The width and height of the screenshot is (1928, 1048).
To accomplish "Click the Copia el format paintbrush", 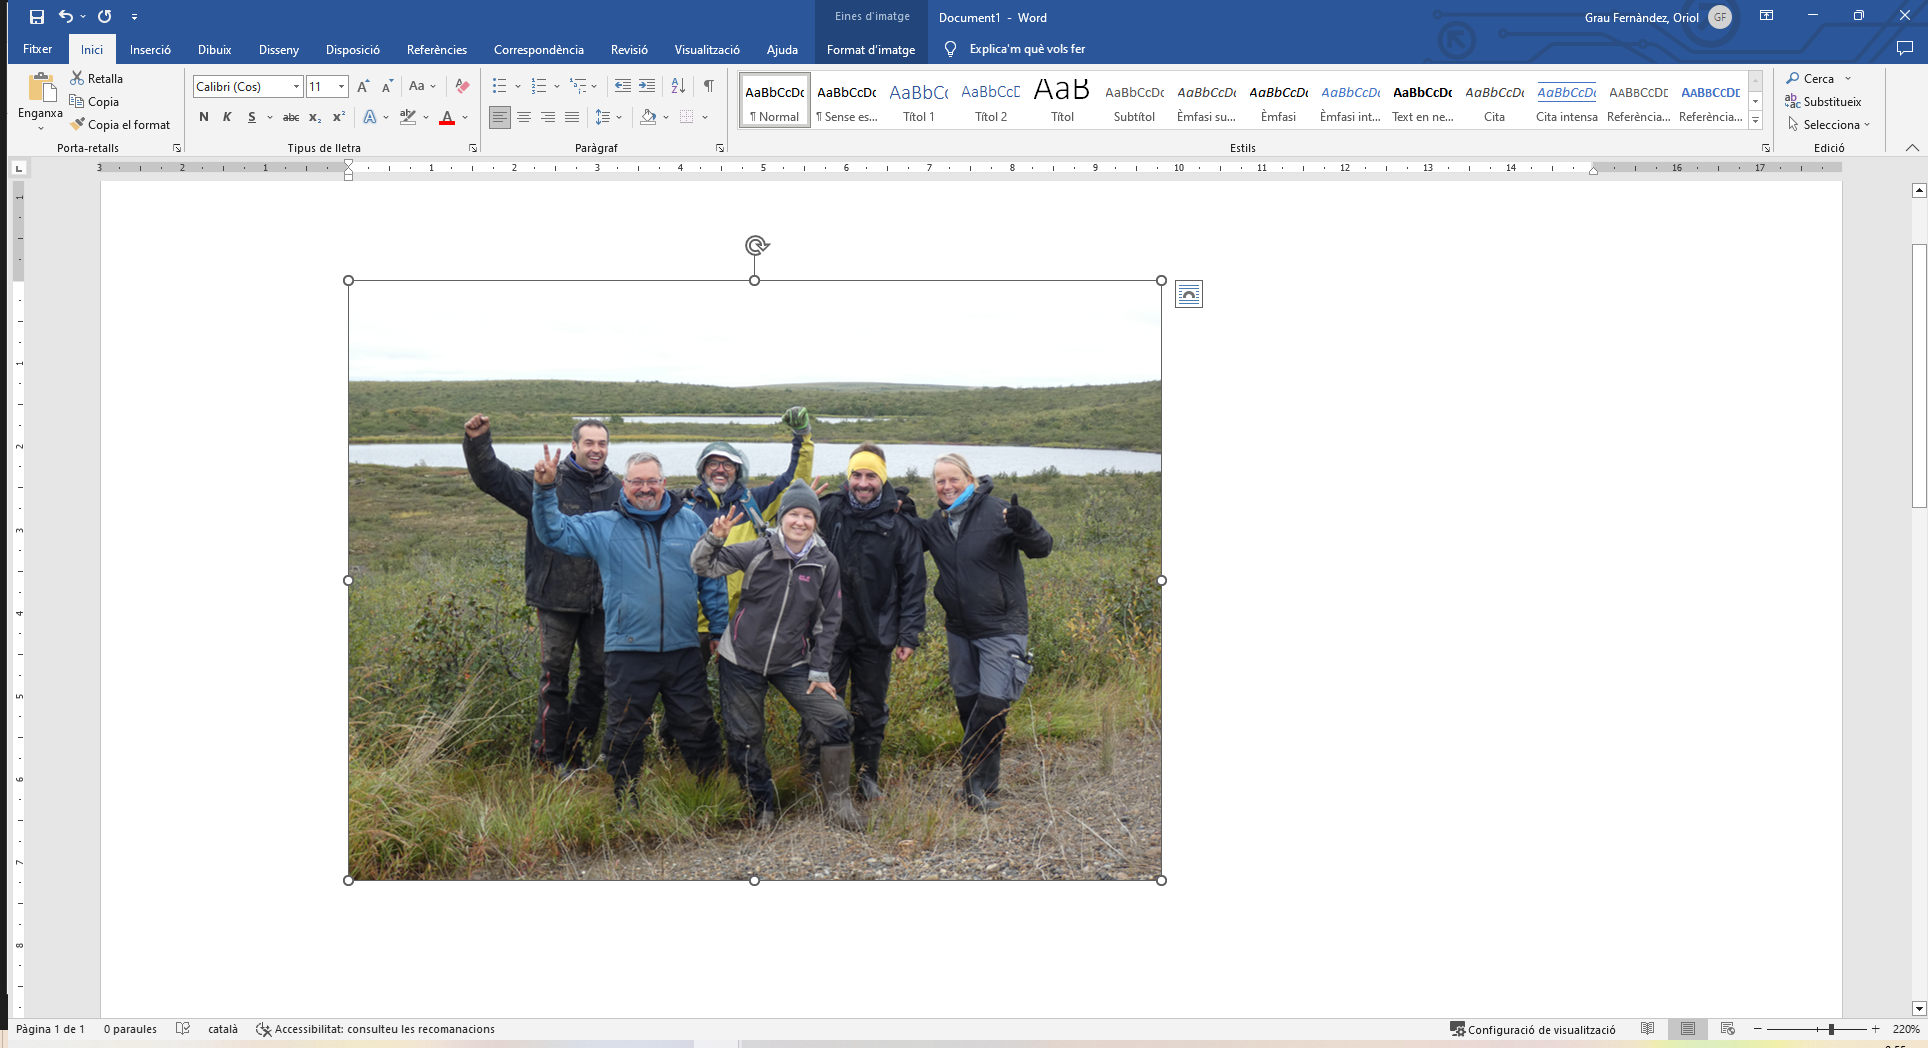I will coord(120,125).
